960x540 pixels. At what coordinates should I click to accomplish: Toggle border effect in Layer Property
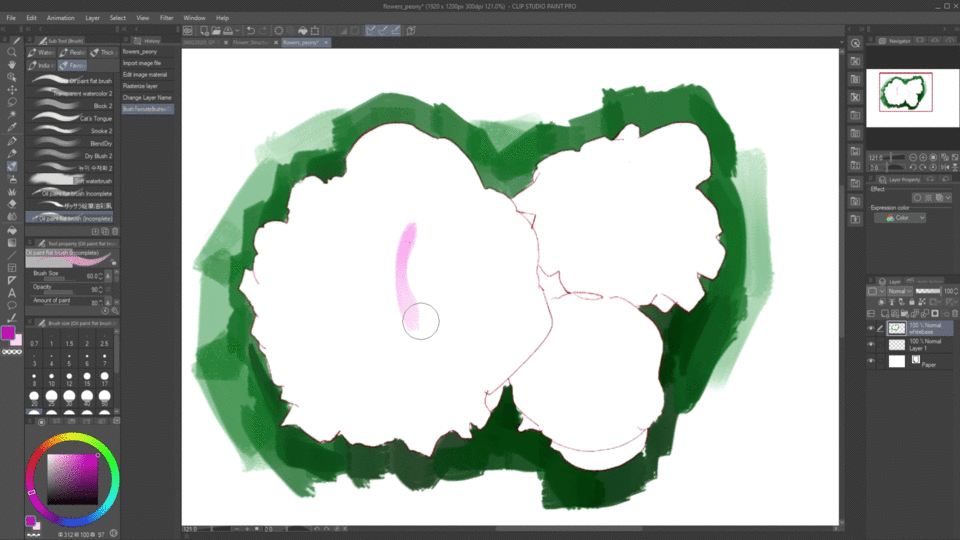click(x=917, y=198)
